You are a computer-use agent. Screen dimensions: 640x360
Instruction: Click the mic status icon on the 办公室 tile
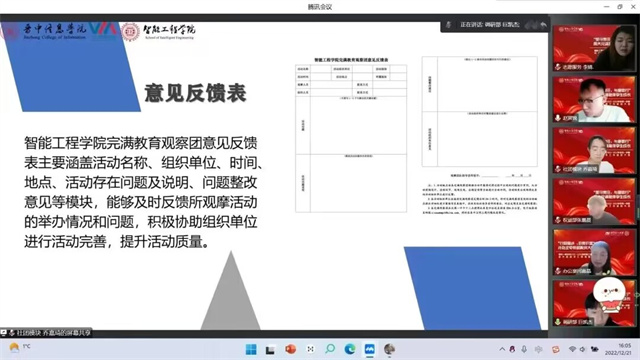pyautogui.click(x=558, y=271)
